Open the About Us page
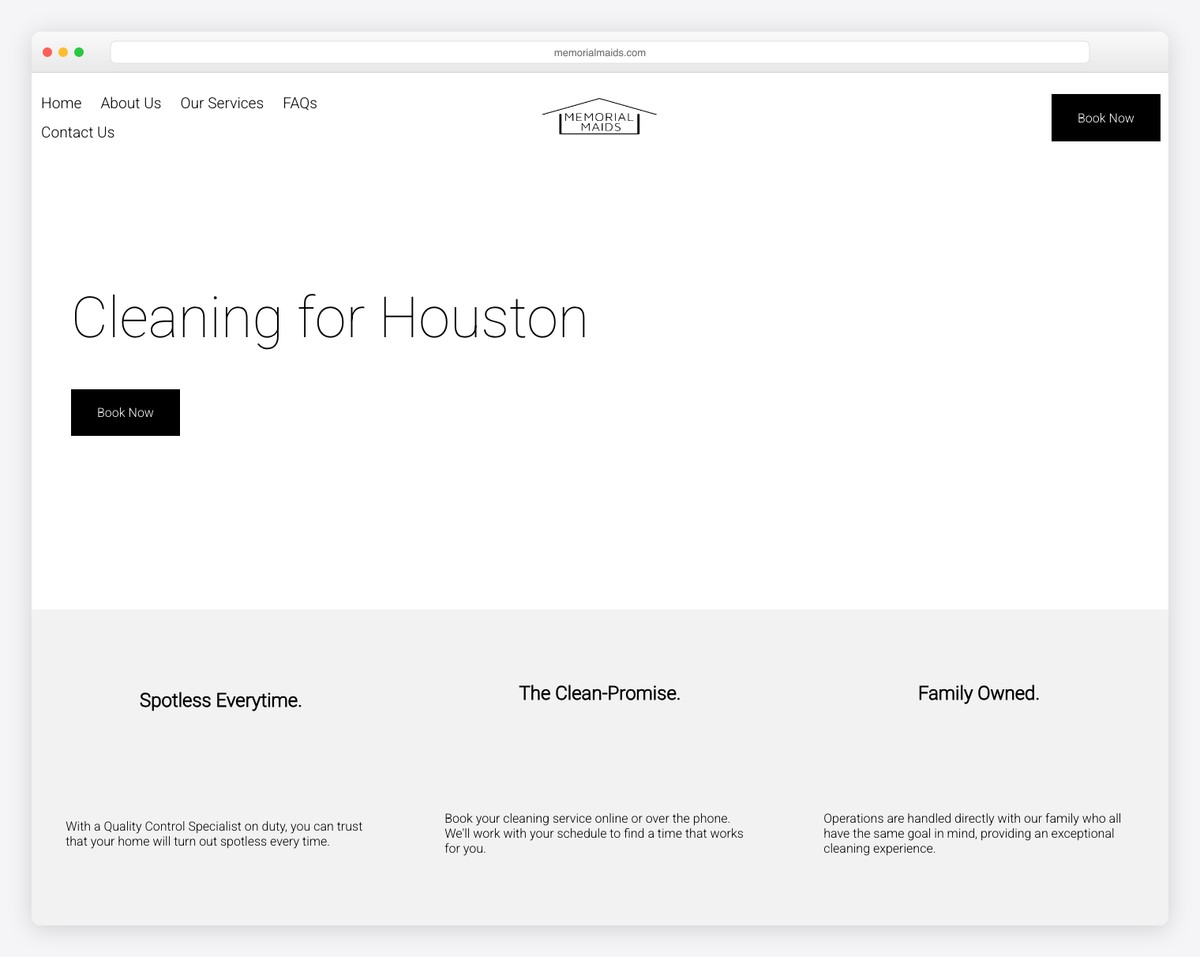 tap(130, 103)
